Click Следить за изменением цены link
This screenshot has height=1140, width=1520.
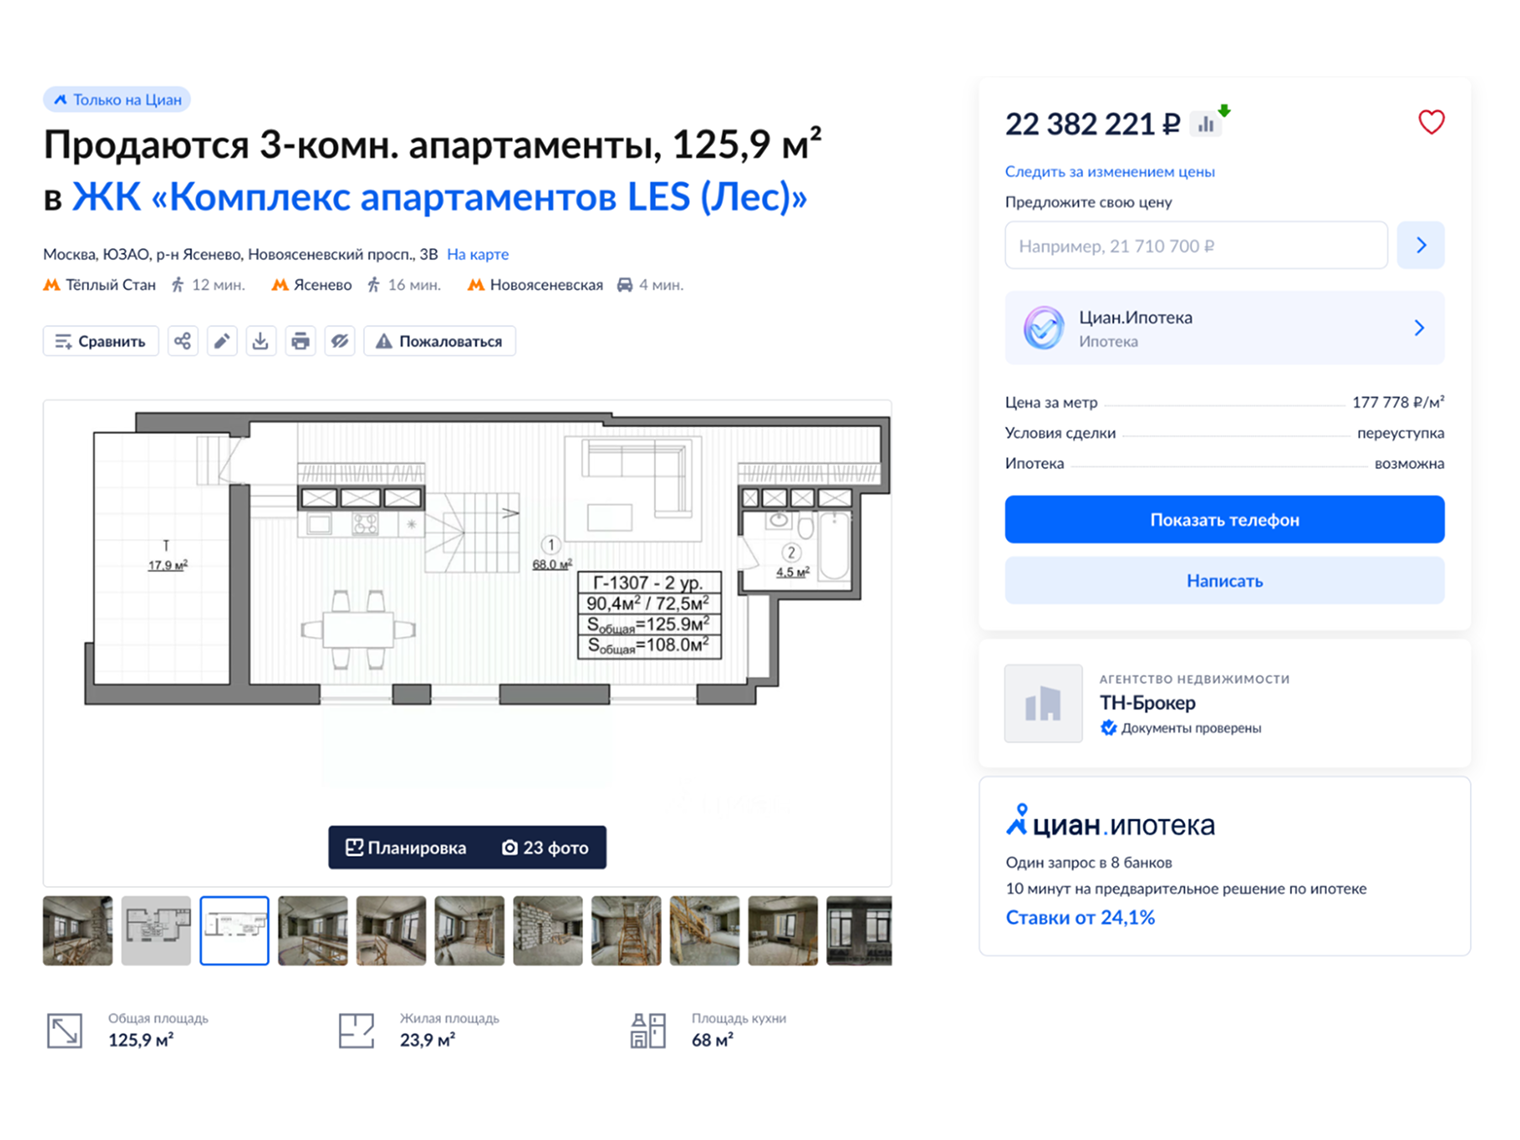point(1109,171)
